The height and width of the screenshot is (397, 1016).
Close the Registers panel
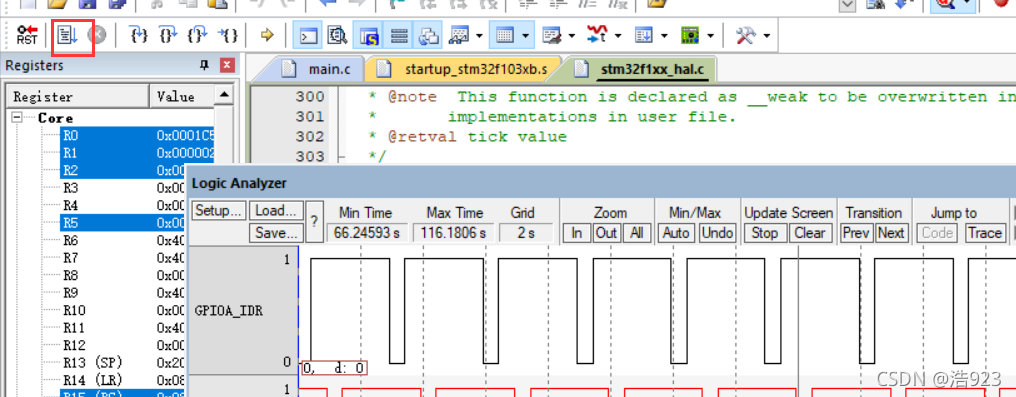click(227, 65)
